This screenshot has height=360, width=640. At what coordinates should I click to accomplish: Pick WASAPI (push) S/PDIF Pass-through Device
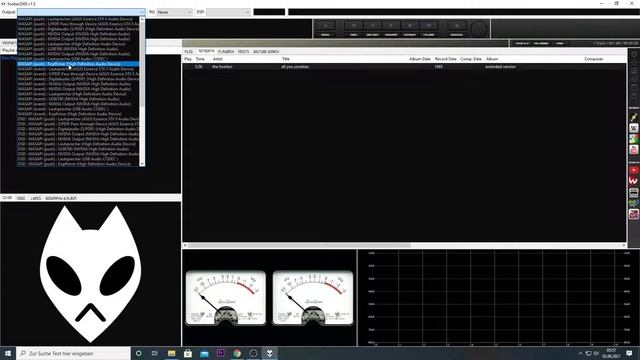point(78,24)
